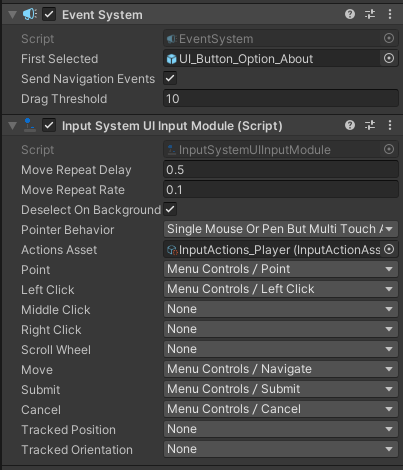Uncheck Send Navigation Events

pyautogui.click(x=170, y=79)
